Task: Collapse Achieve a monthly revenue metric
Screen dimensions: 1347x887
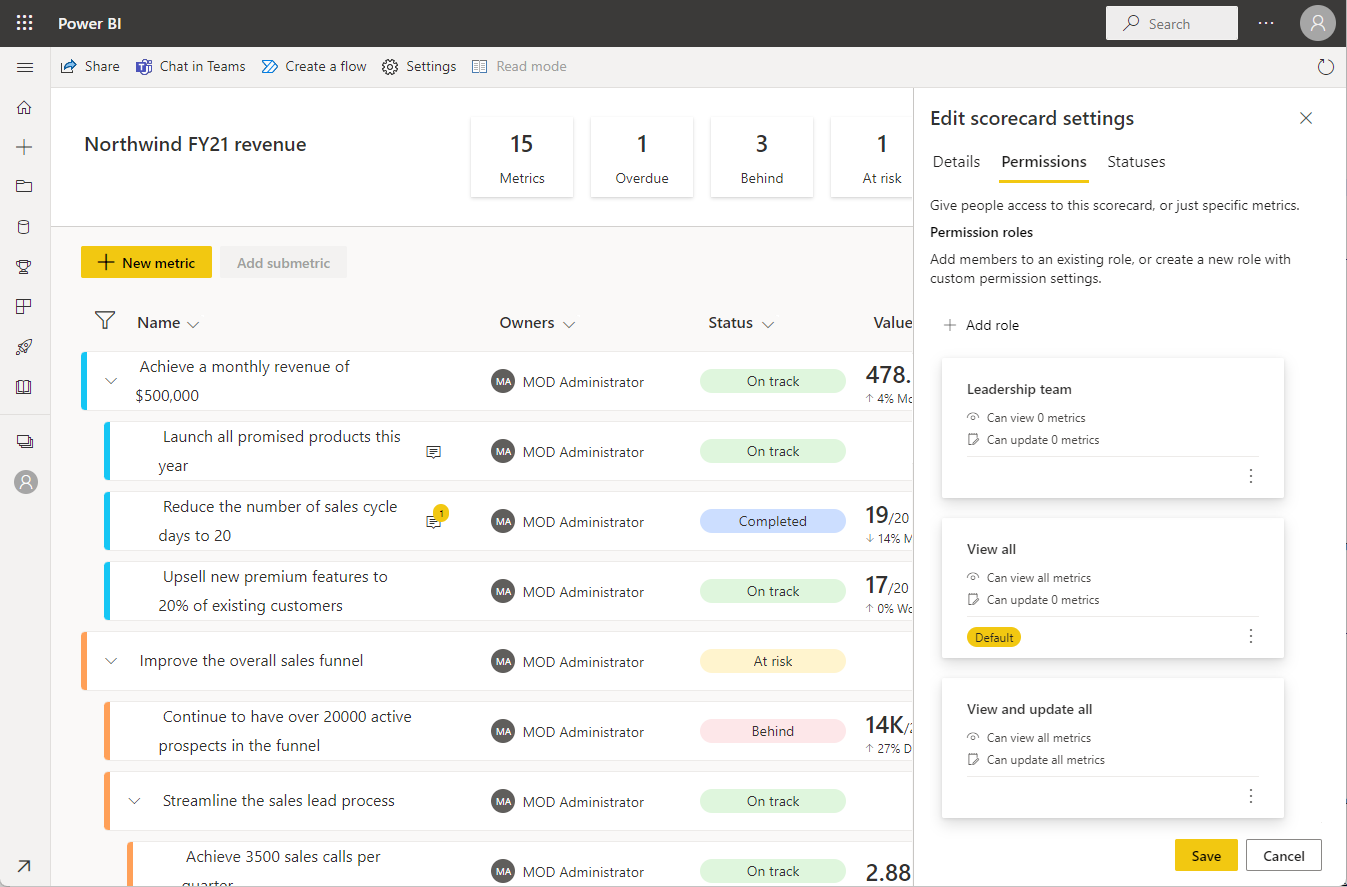Action: point(111,381)
